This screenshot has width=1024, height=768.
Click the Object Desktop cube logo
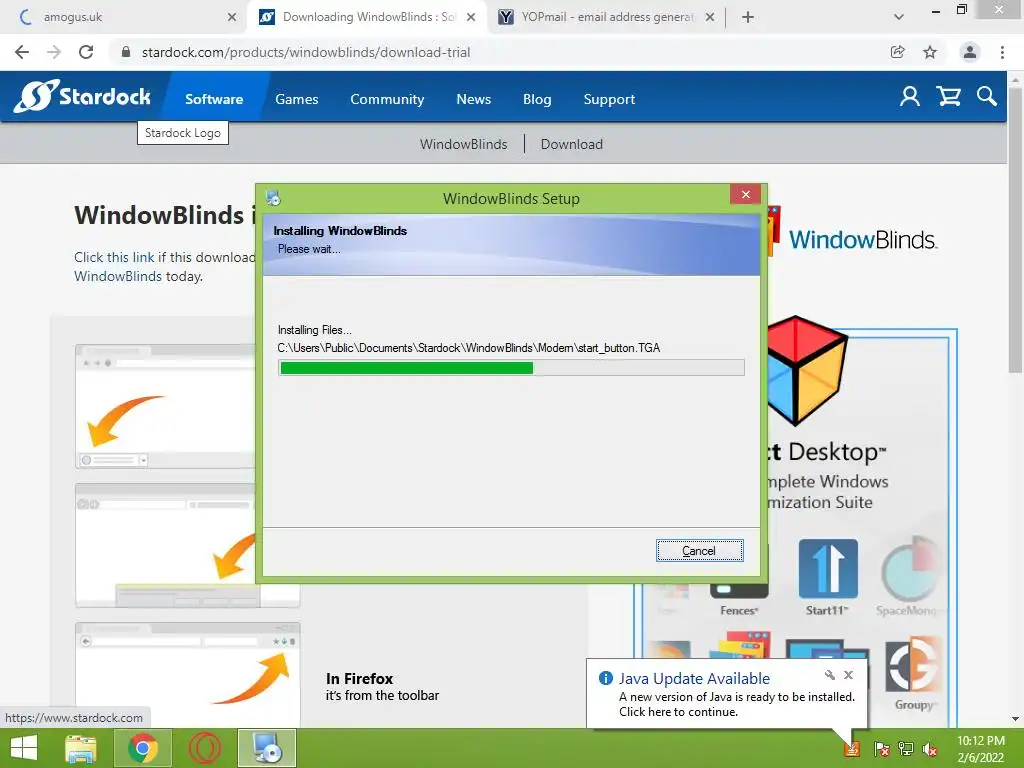point(808,370)
